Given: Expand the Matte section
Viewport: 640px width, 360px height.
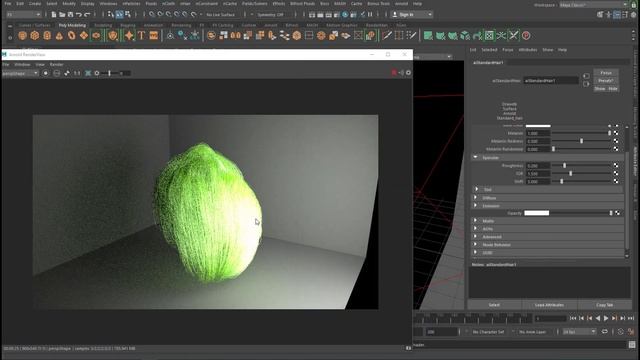Looking at the screenshot, I should tap(476, 221).
